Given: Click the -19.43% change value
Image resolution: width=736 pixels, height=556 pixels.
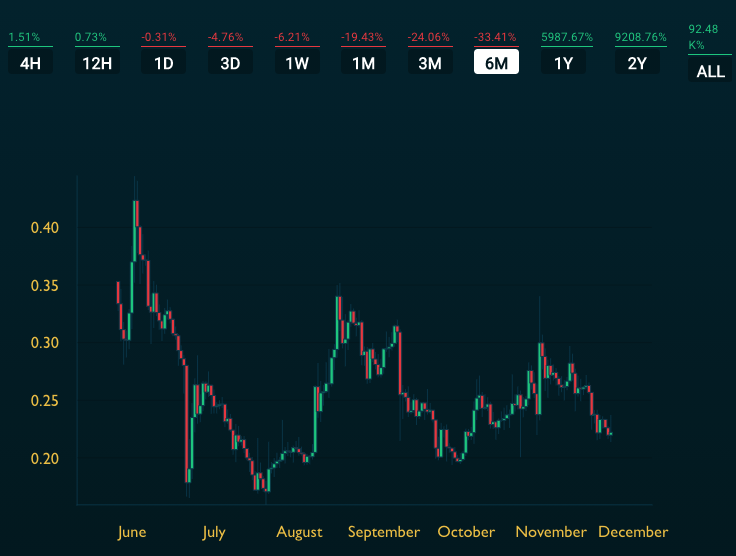Looking at the screenshot, I should 362,37.
